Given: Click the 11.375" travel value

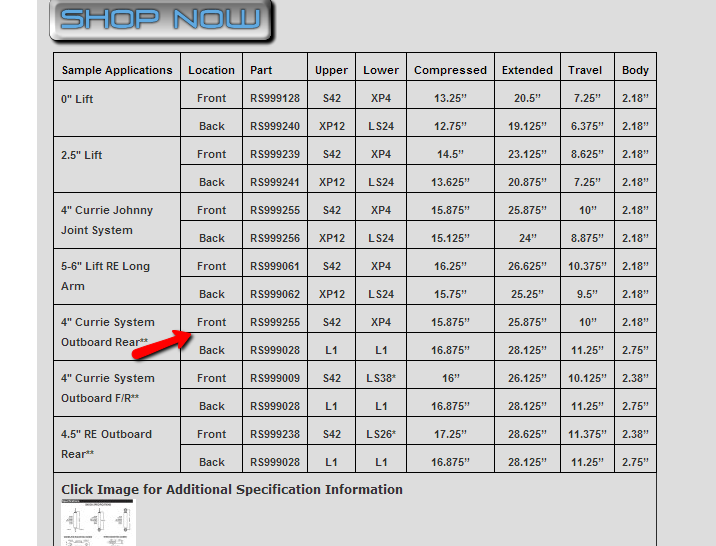Looking at the screenshot, I should coord(587,434).
